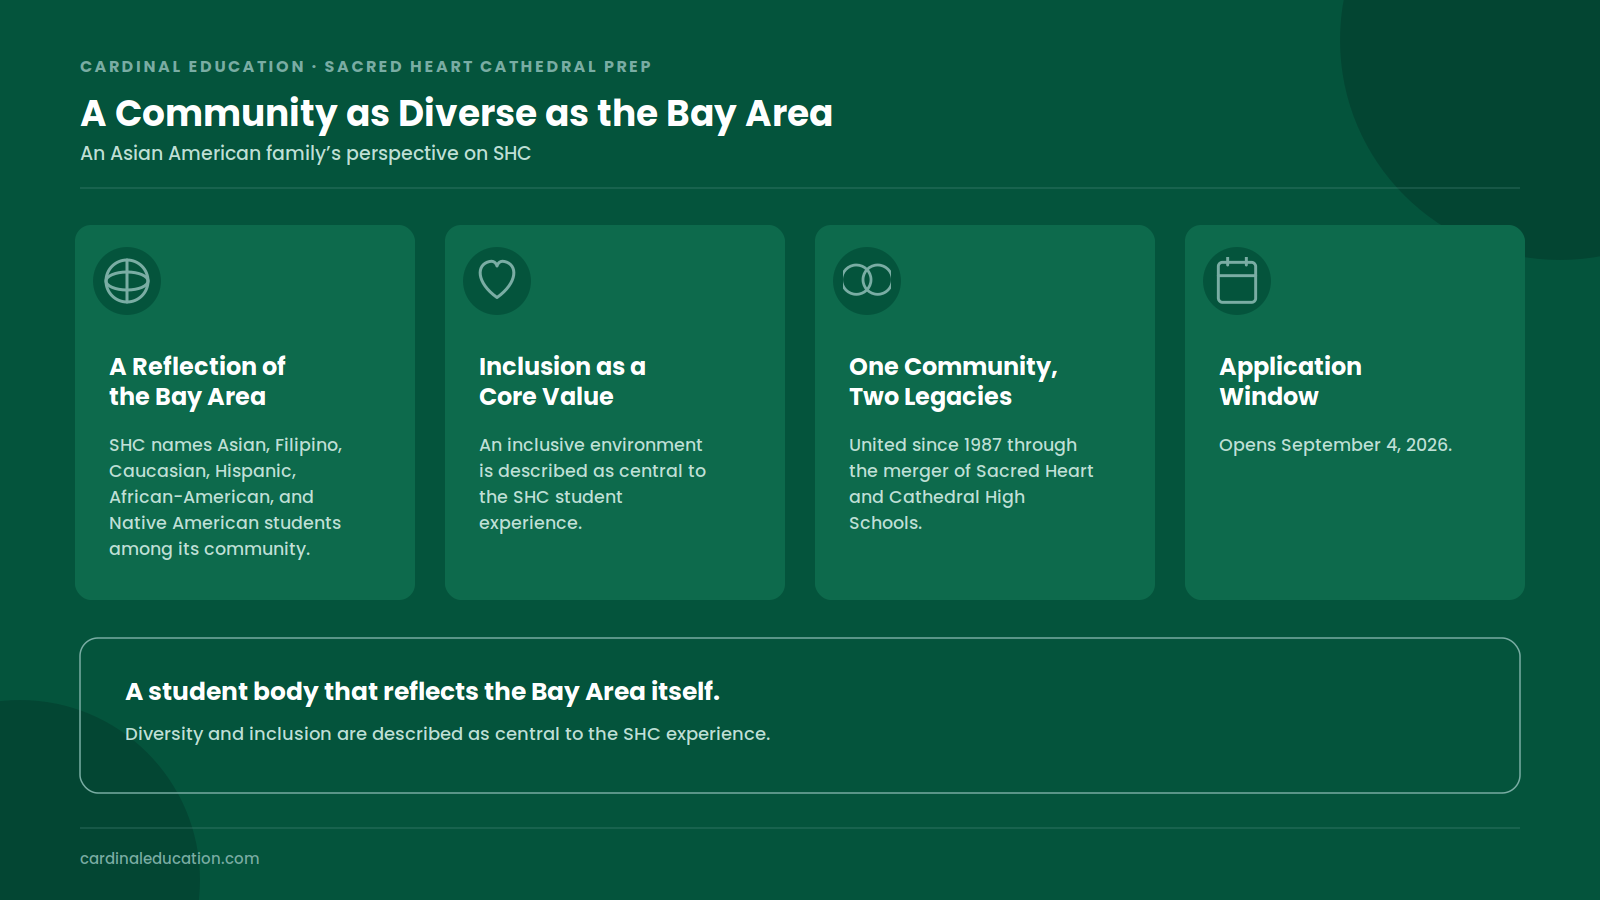Viewport: 1600px width, 900px height.
Task: Click the main title "A Community as Diverse as the Bay Area"
Action: pos(456,113)
